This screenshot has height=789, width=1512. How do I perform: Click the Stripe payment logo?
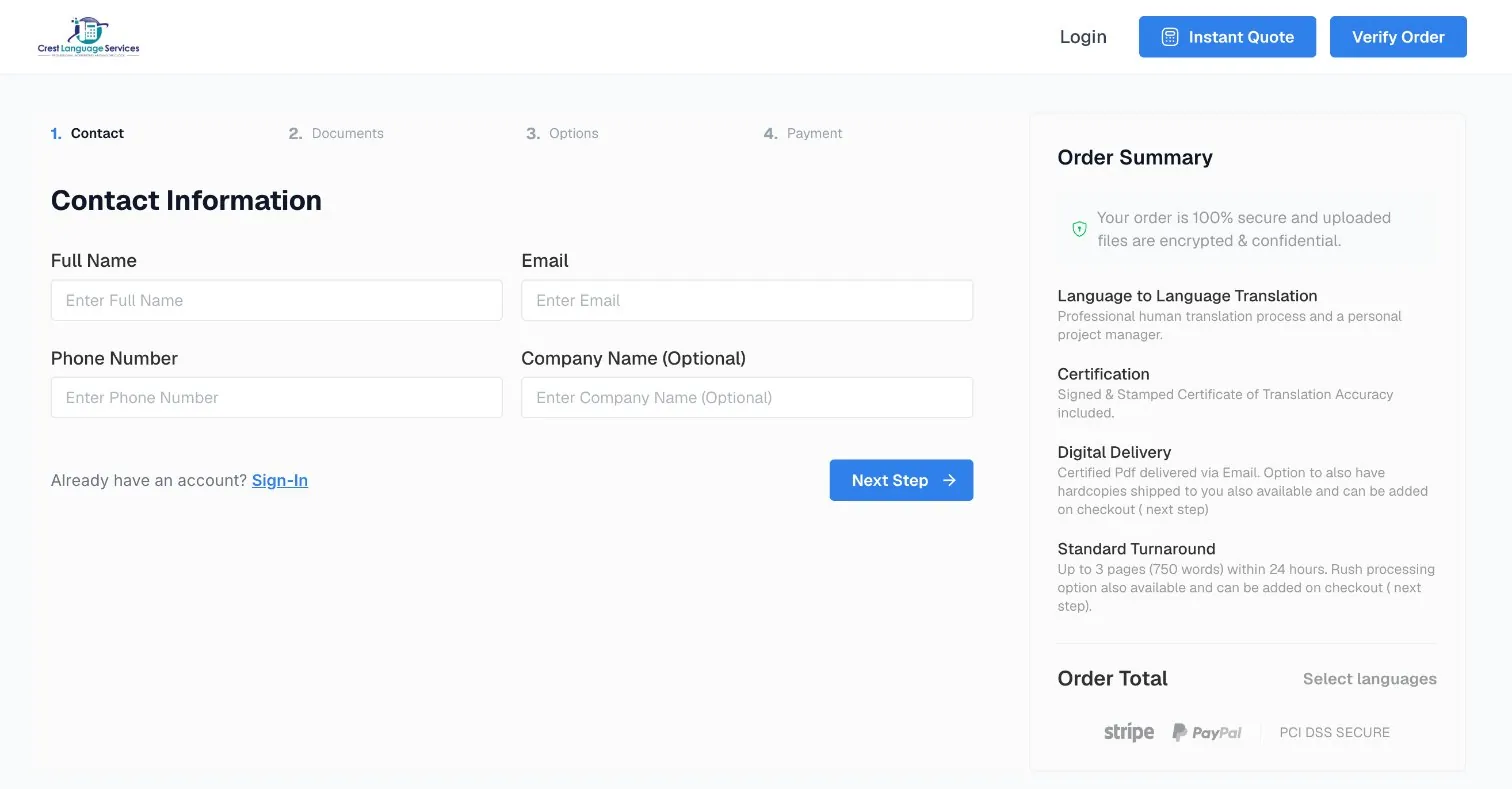pos(1129,732)
